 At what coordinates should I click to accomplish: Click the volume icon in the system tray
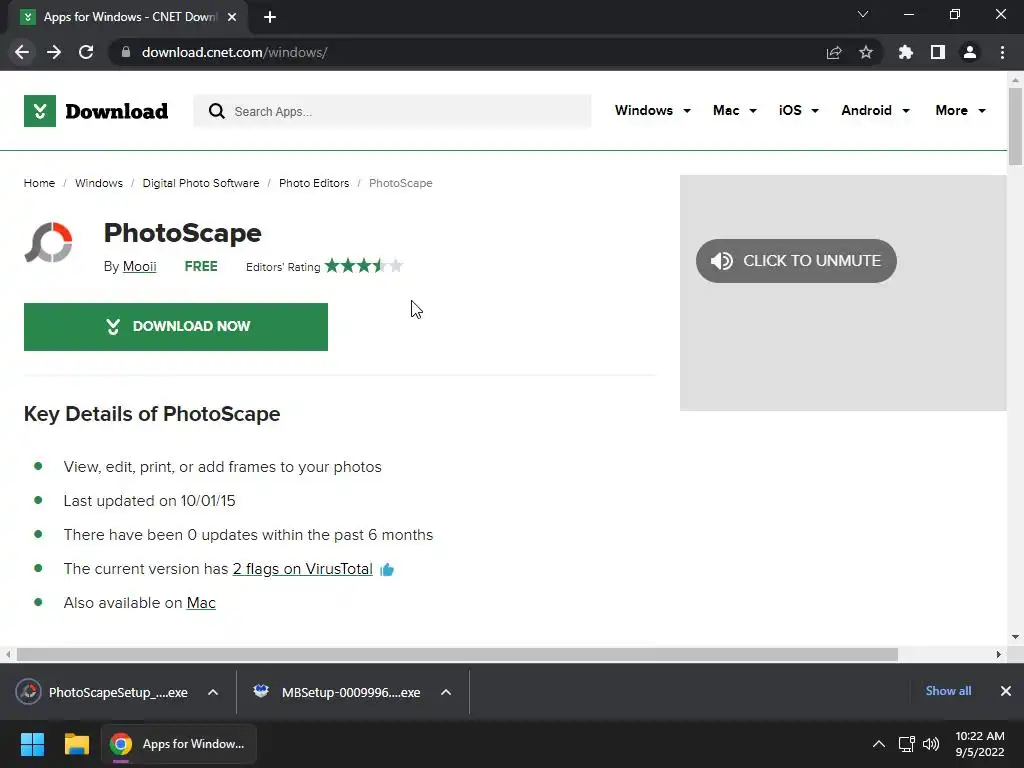931,744
